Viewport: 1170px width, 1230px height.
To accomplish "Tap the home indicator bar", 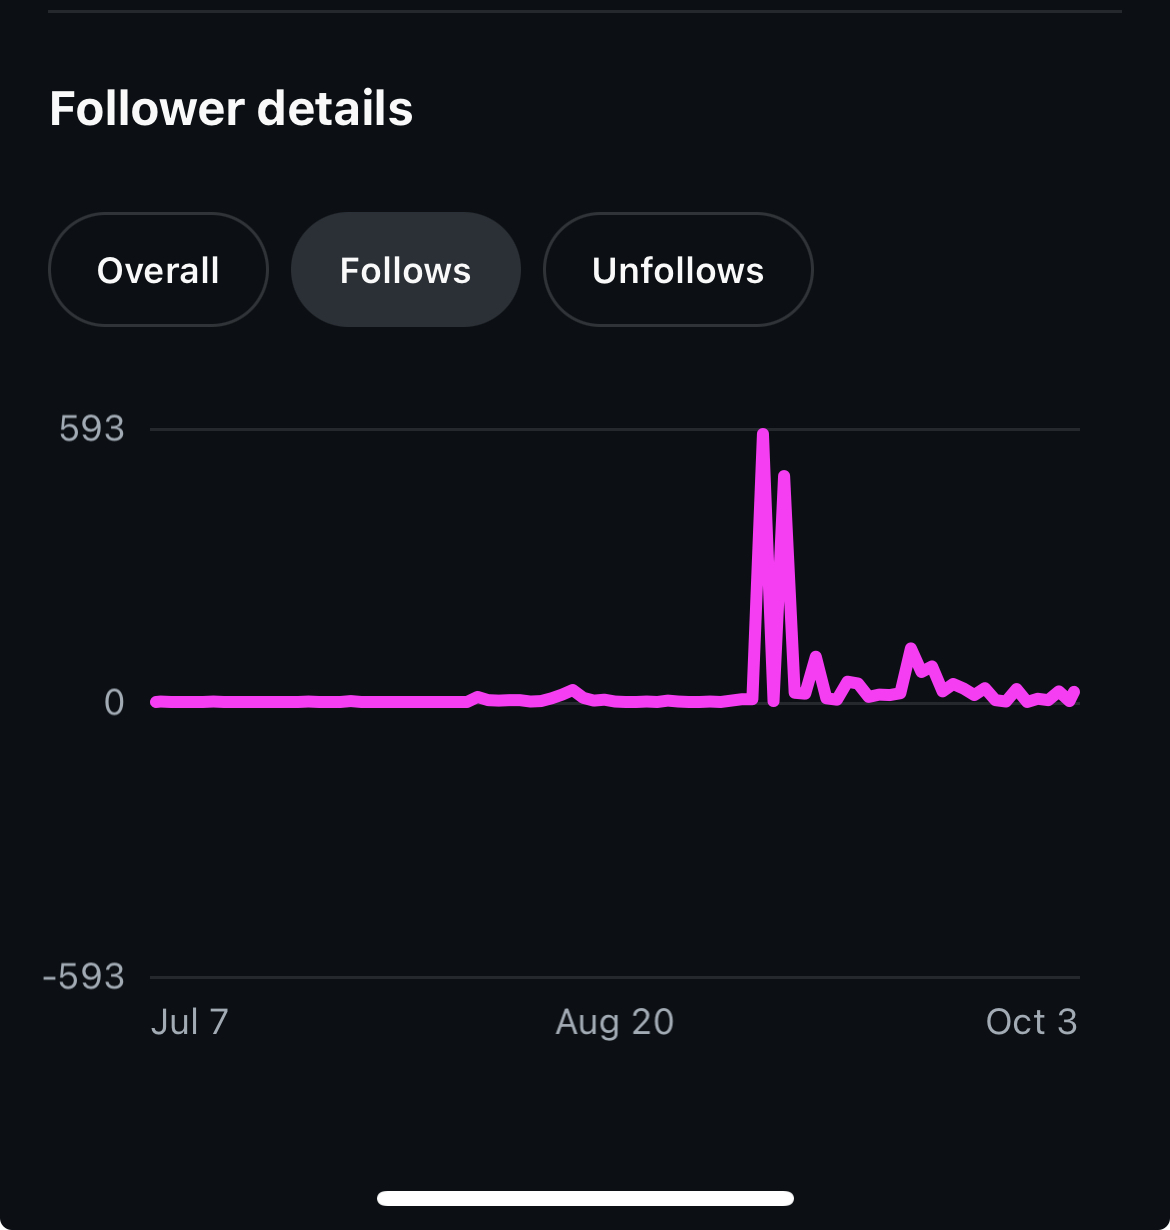I will click(585, 1198).
